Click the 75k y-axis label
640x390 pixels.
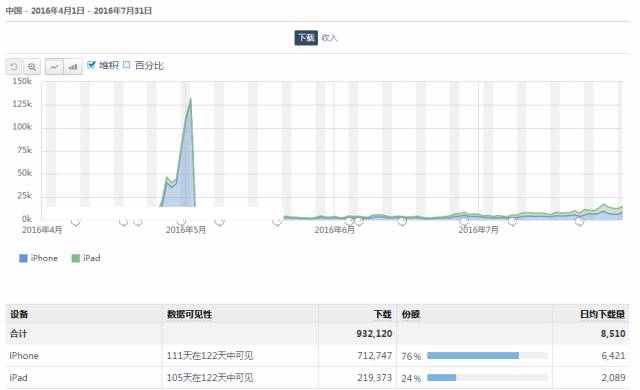[x=24, y=150]
